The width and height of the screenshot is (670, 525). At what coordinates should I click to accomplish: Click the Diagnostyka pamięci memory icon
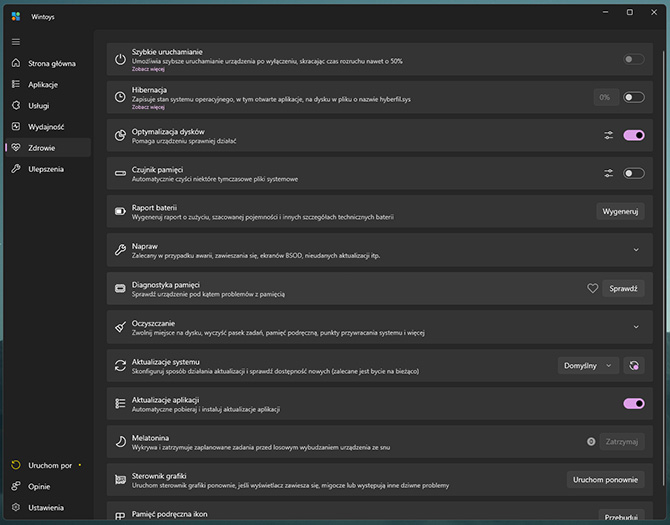[x=120, y=289]
